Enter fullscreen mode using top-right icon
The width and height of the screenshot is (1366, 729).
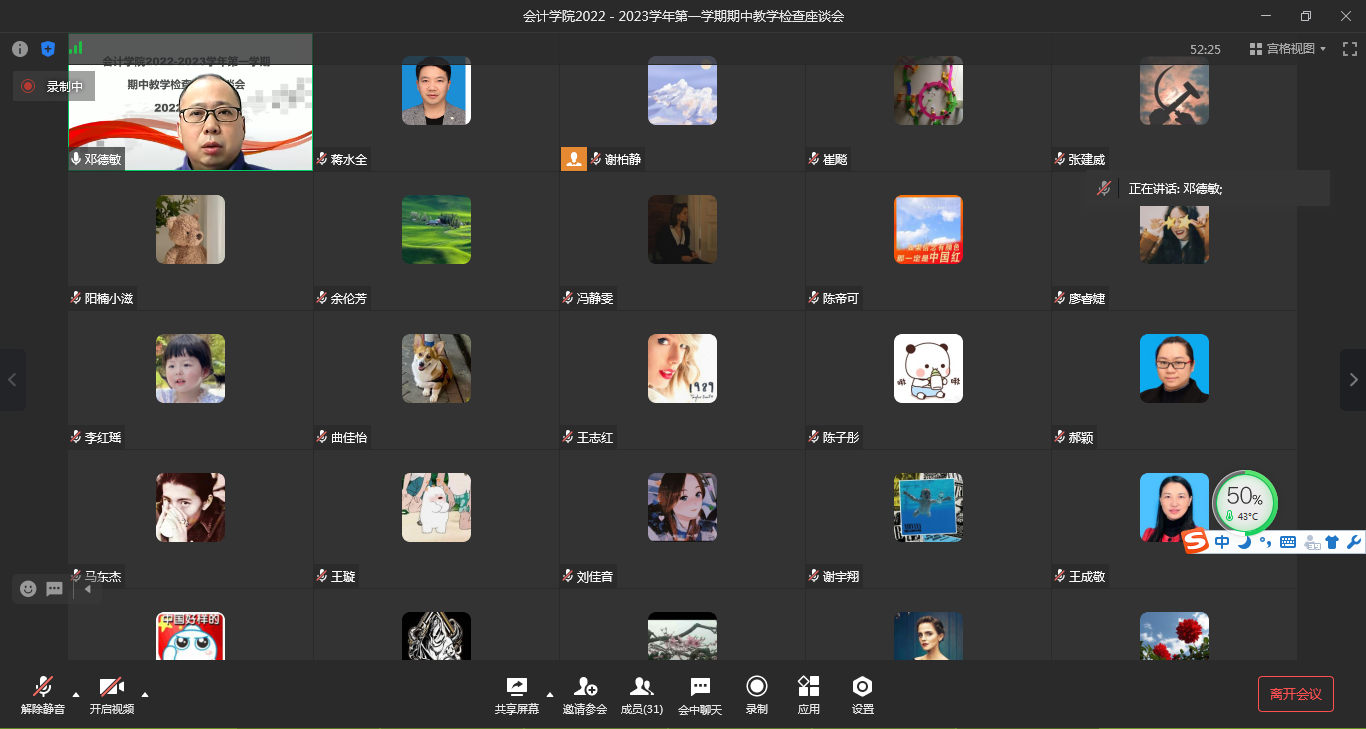[x=1349, y=48]
